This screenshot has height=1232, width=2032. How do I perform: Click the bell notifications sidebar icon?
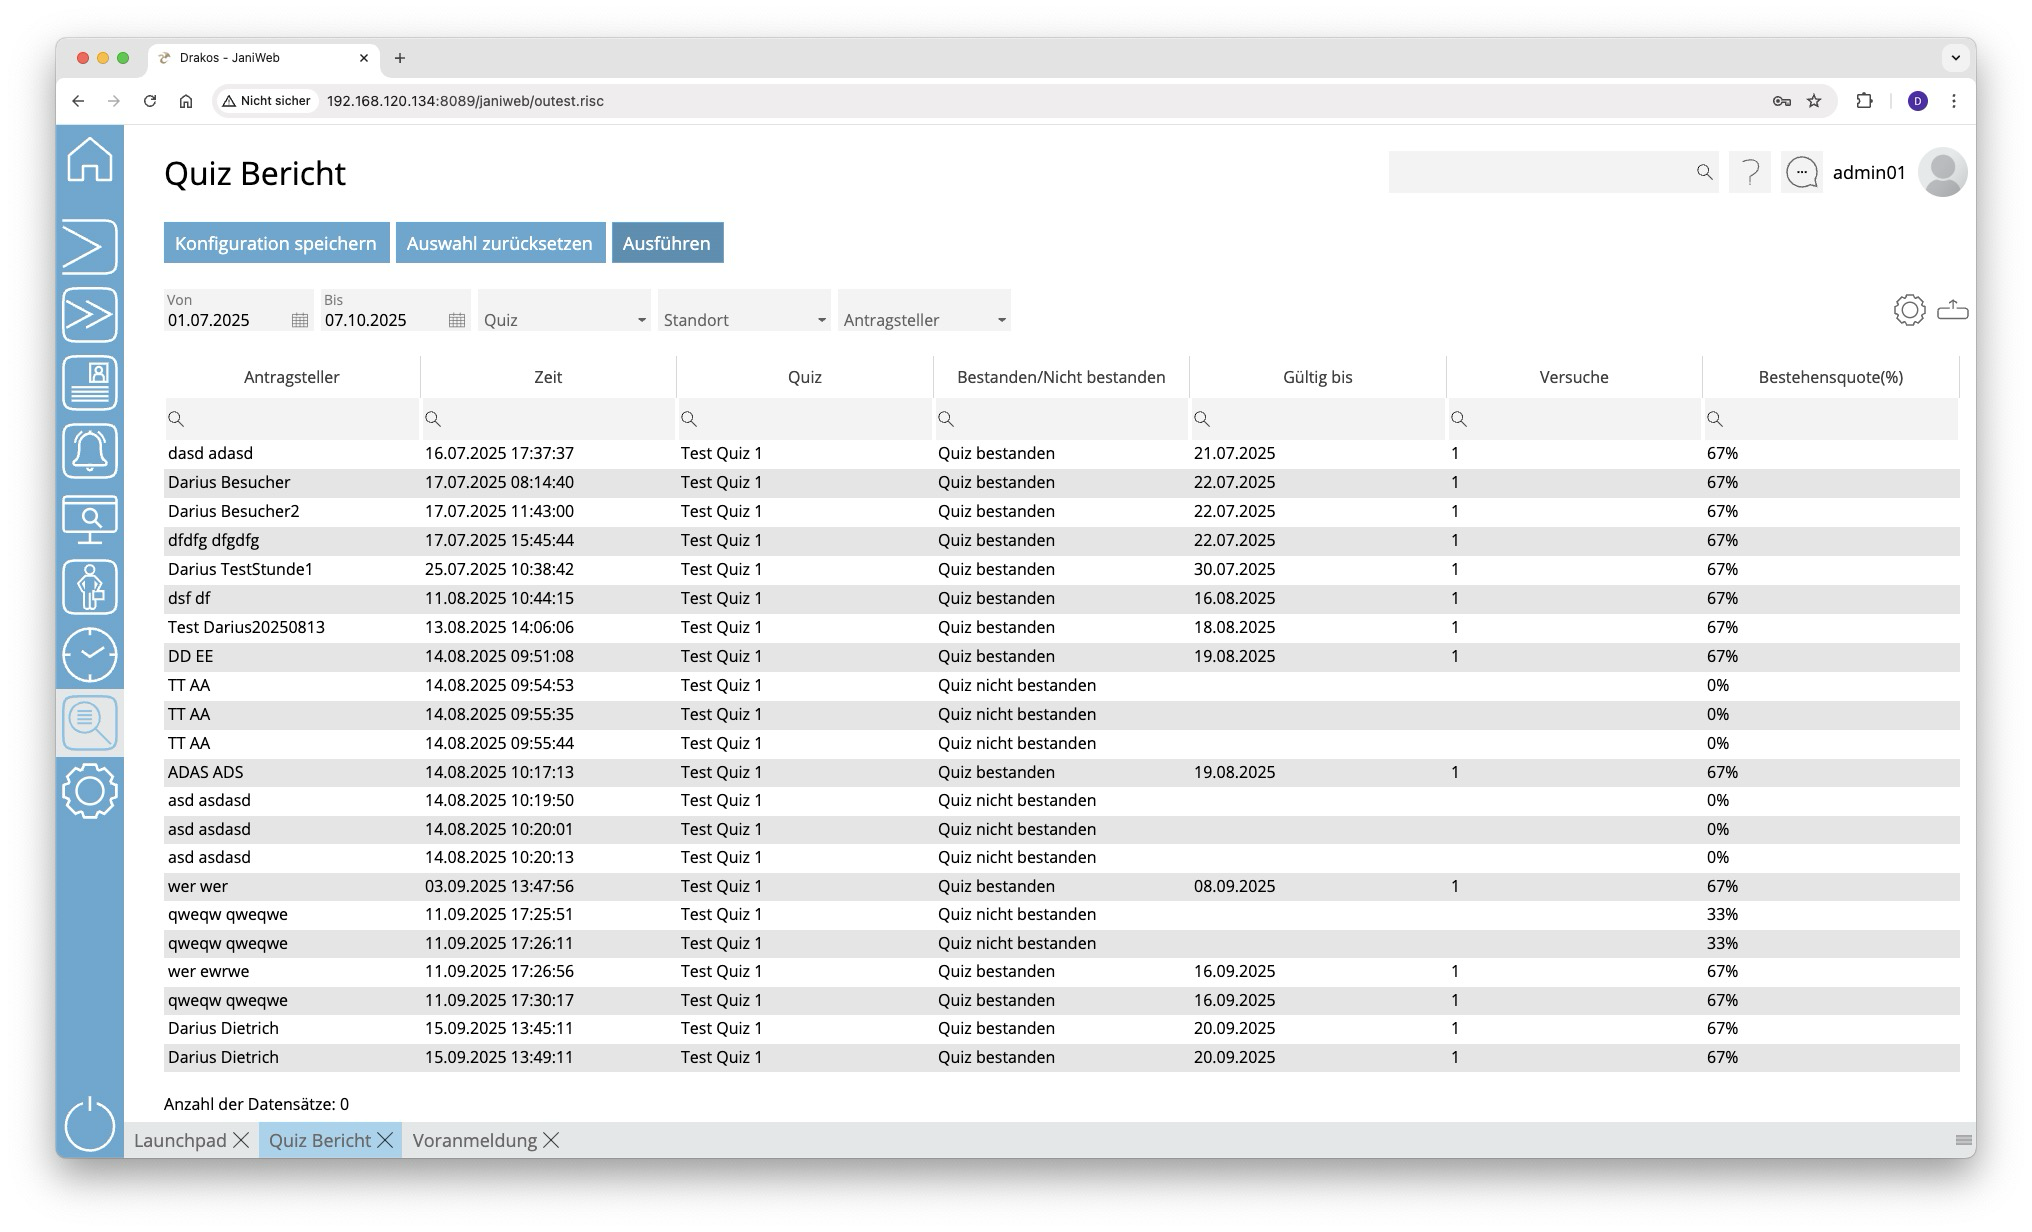(x=90, y=451)
